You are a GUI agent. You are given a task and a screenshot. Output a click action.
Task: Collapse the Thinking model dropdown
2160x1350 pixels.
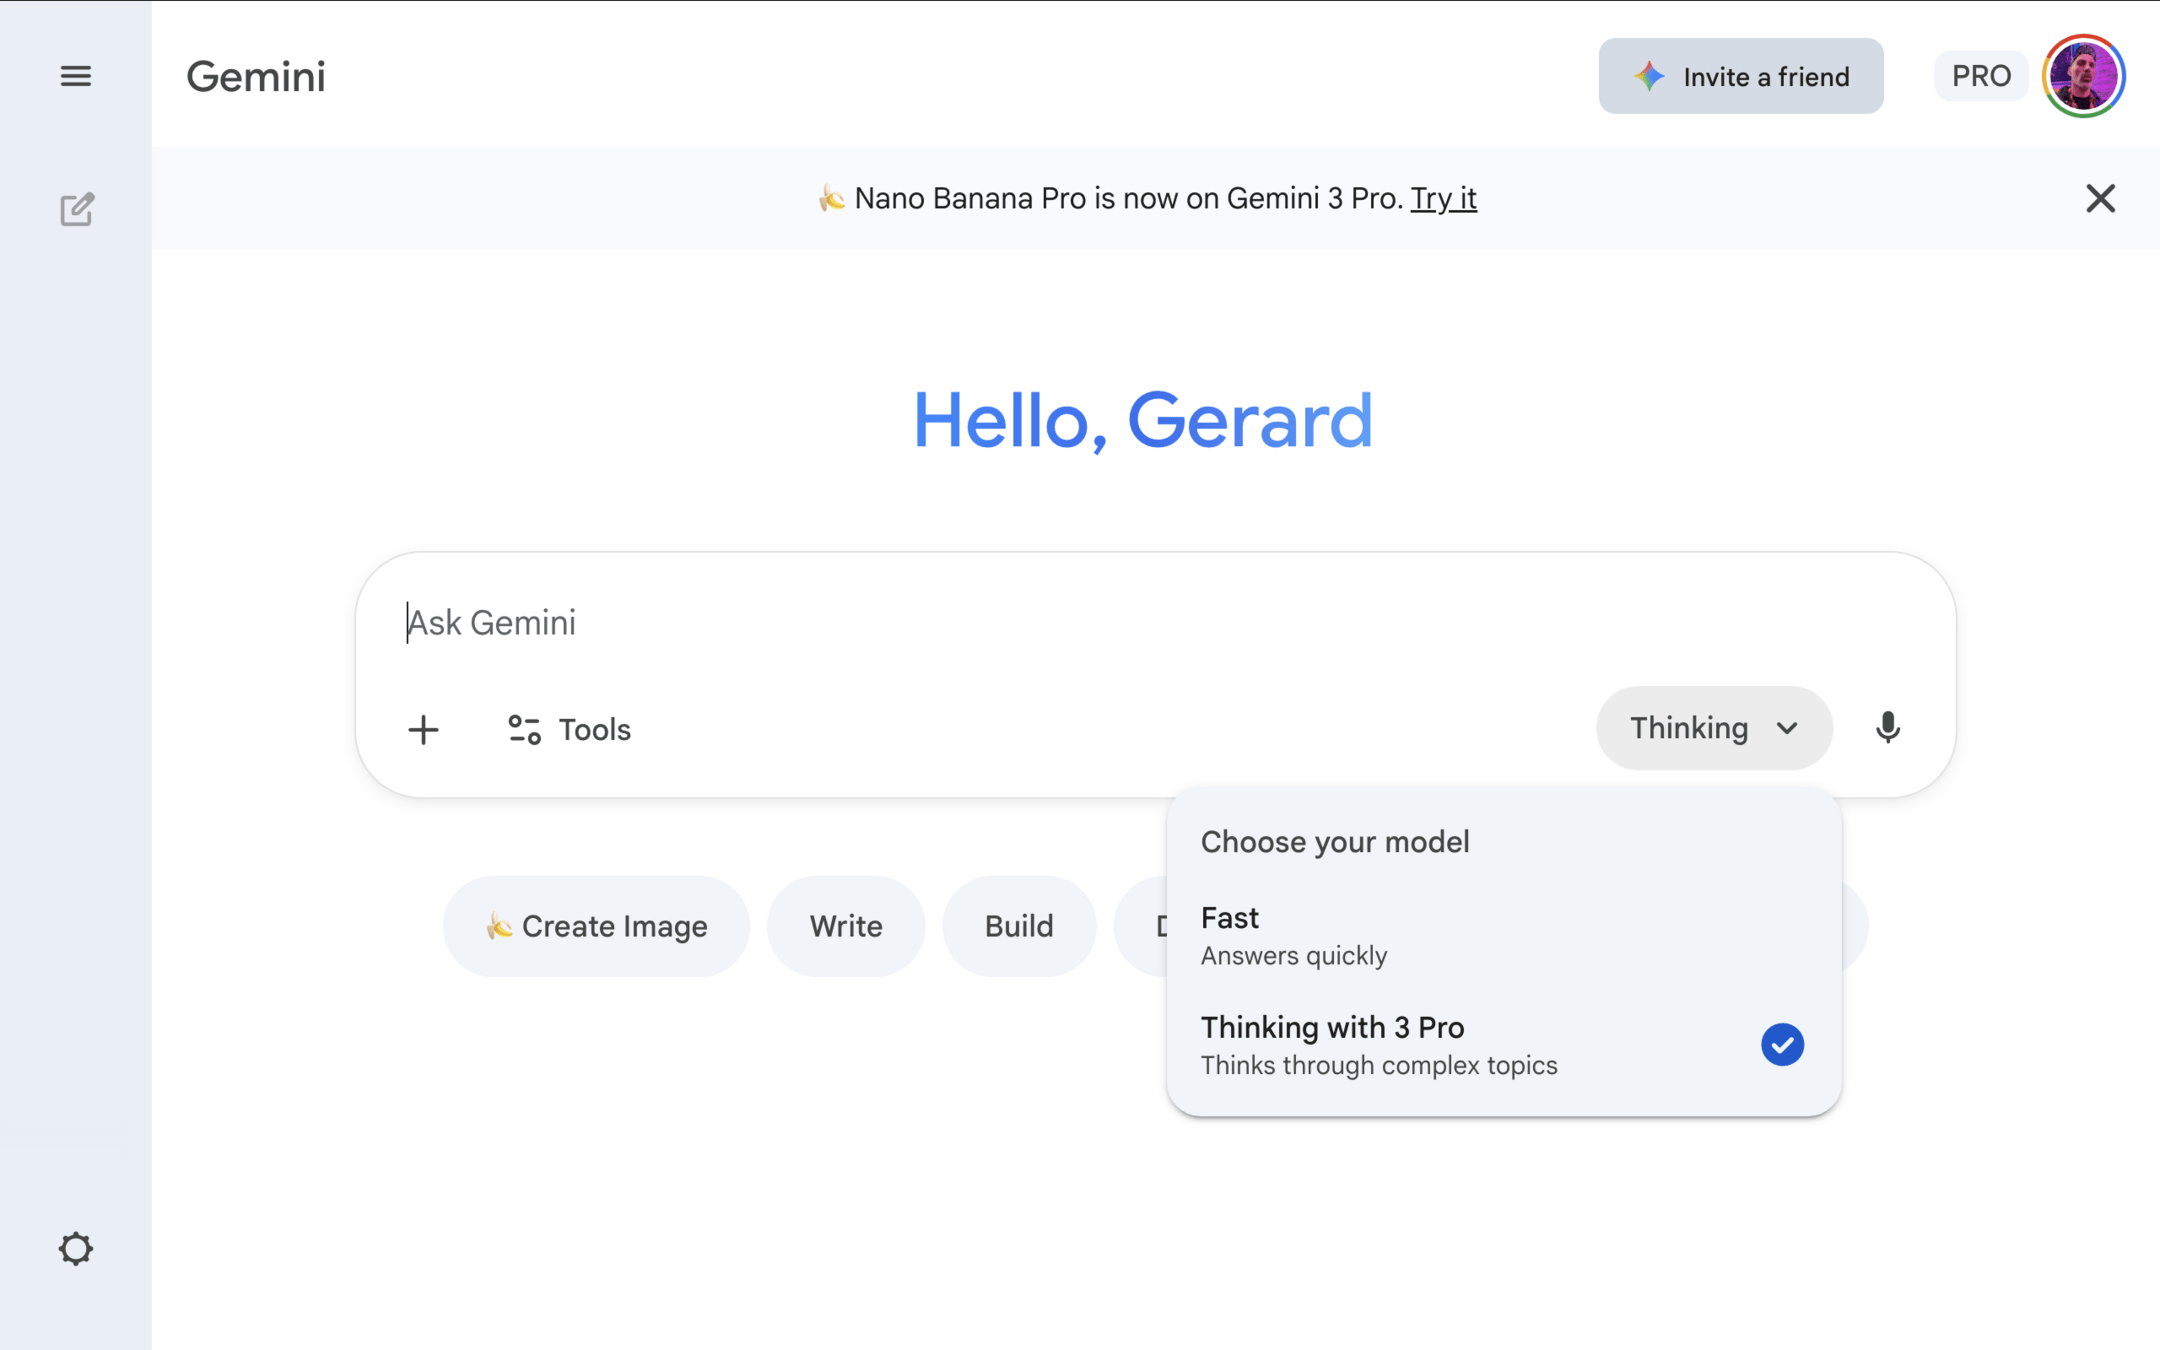click(x=1690, y=728)
